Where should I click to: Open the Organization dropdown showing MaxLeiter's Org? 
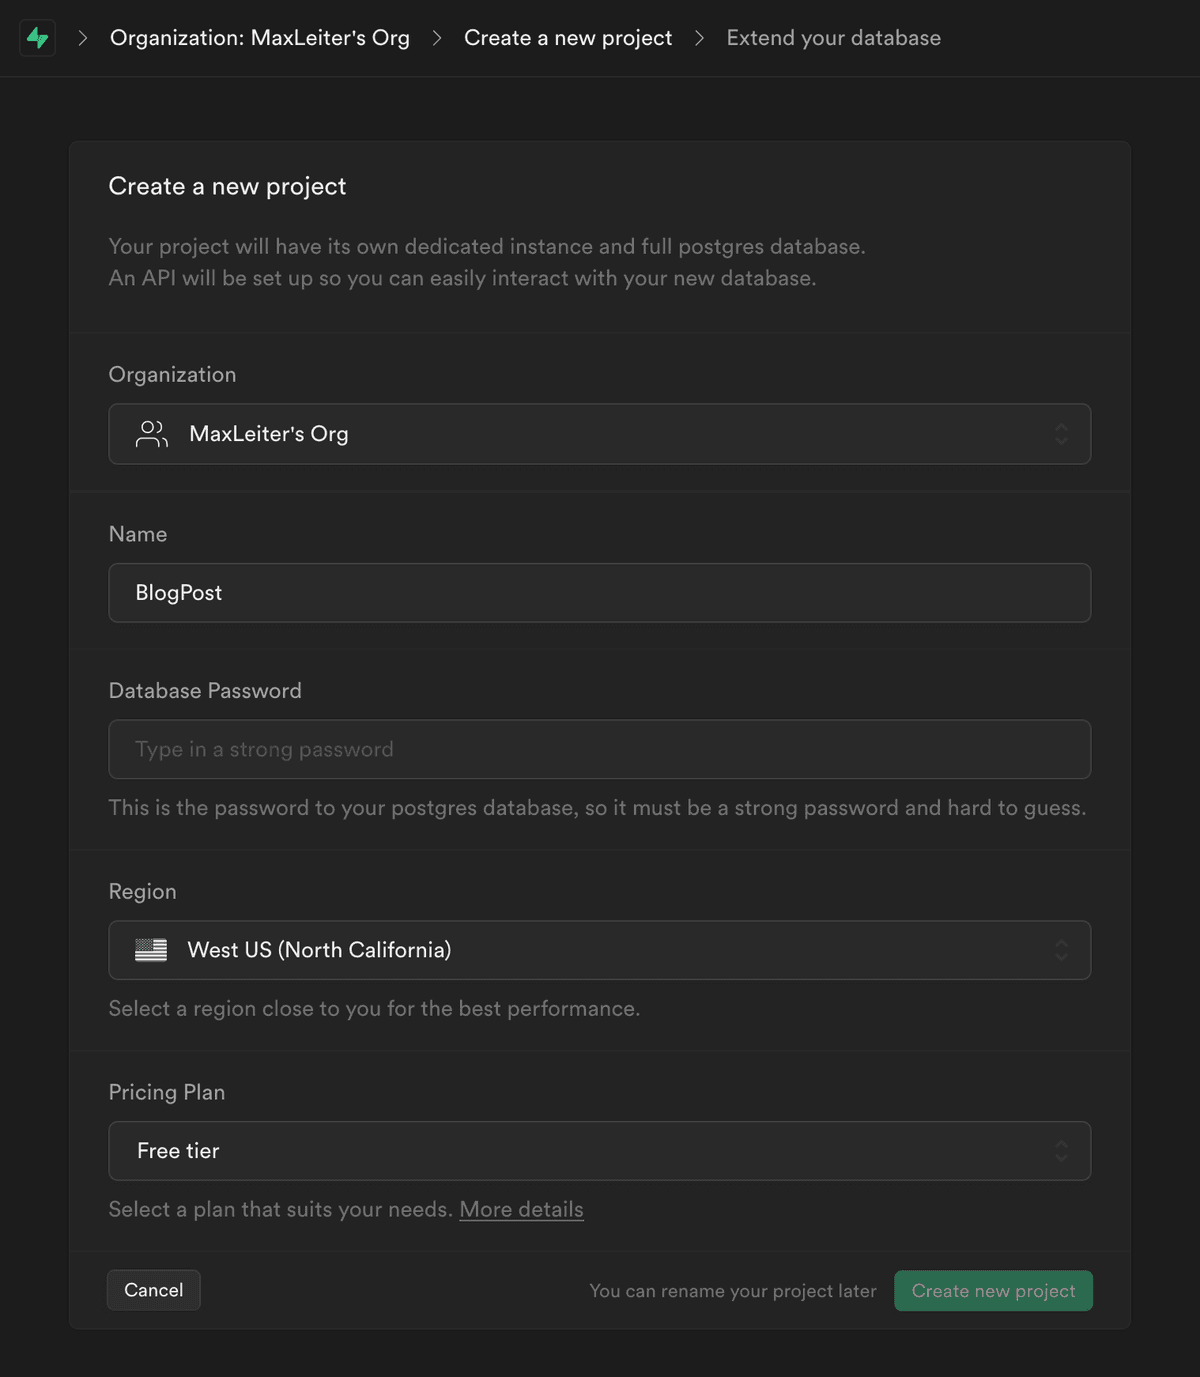point(599,434)
